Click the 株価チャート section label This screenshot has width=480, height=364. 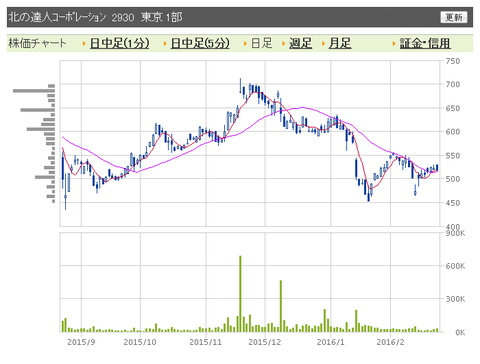click(x=37, y=43)
